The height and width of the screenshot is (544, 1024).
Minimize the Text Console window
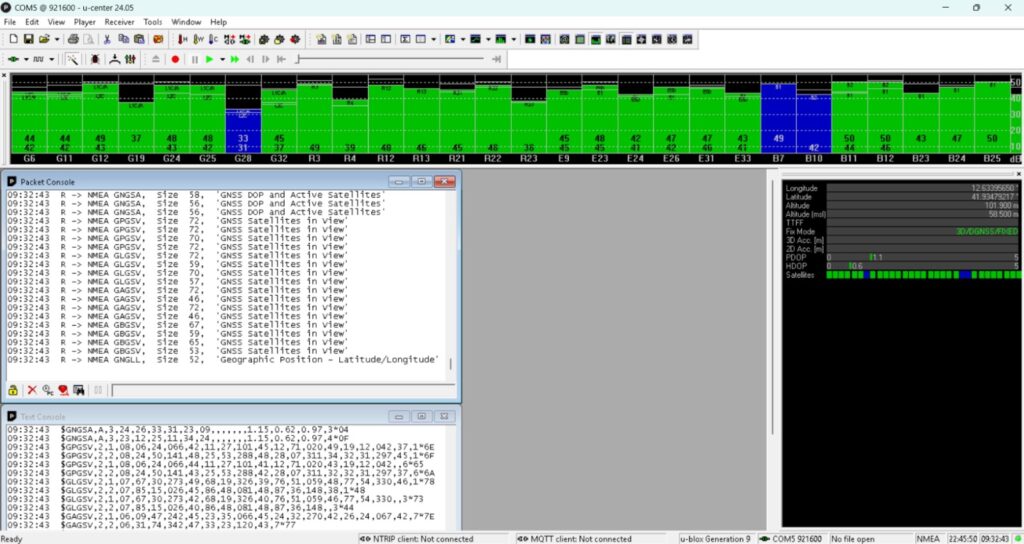coord(399,416)
